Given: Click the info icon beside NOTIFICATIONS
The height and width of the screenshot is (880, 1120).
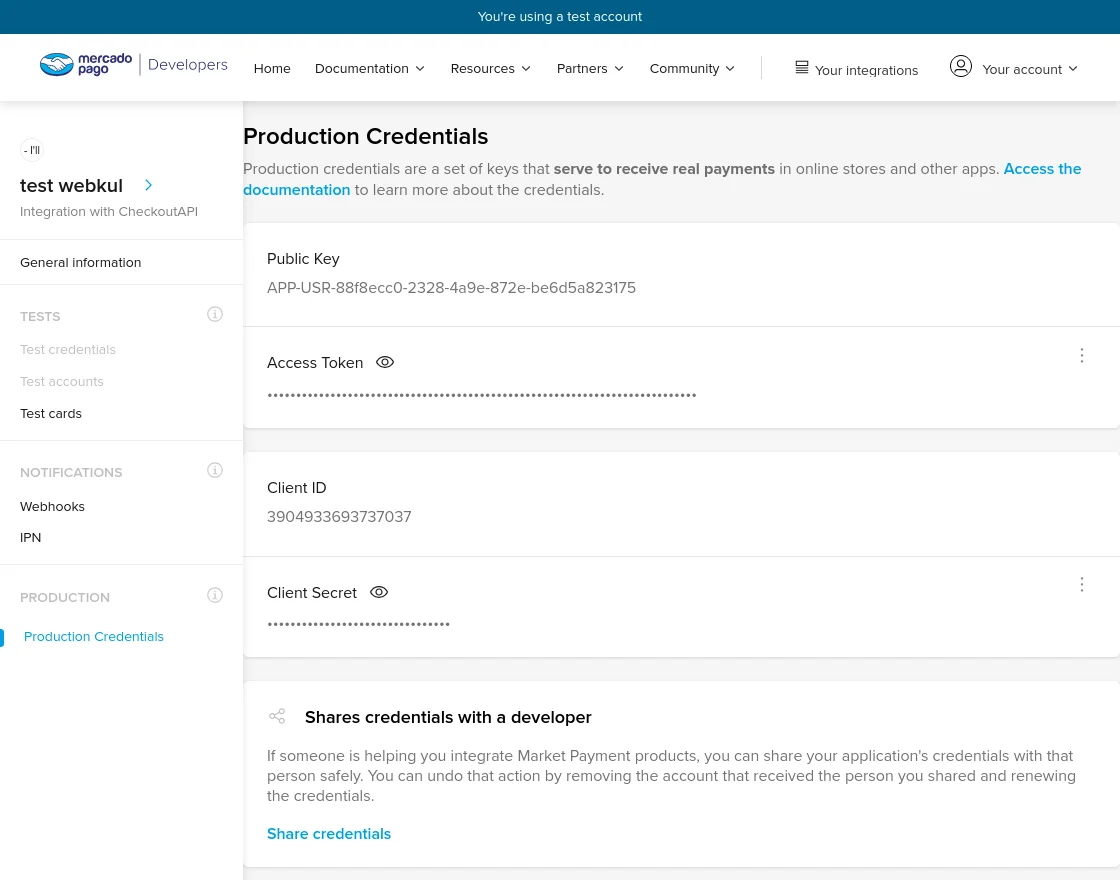Looking at the screenshot, I should point(214,470).
